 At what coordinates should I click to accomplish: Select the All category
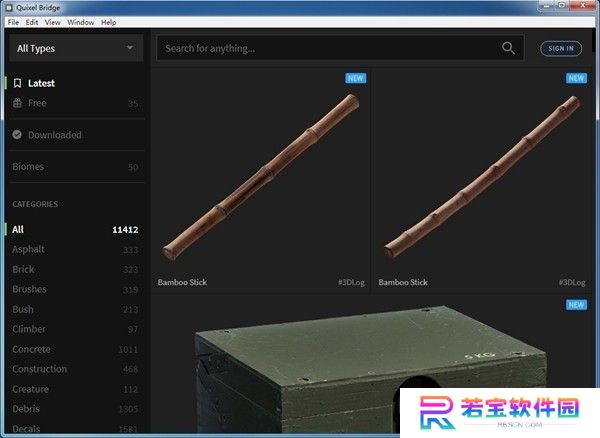coord(75,230)
